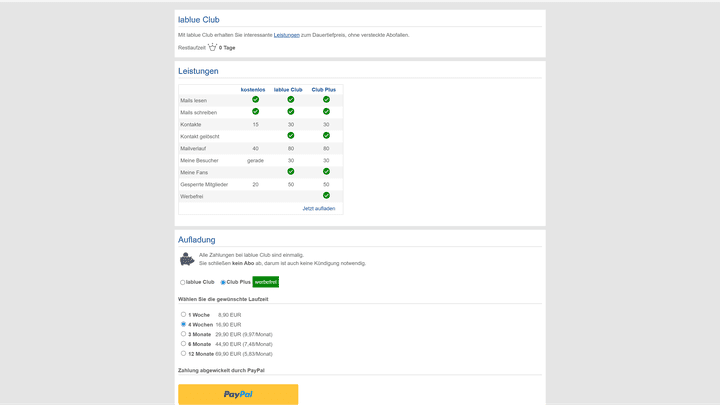Click the checkmark for Mails lesen in kostenlos column
The image size is (720, 405).
[x=255, y=100]
